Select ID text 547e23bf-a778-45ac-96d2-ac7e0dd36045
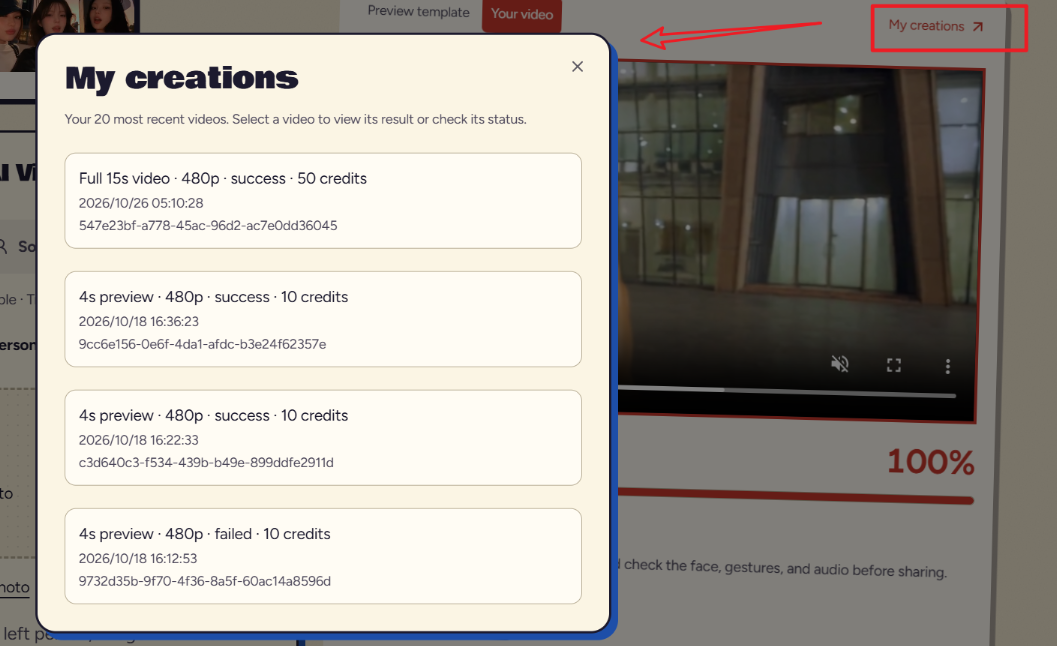The image size is (1057, 646). click(x=208, y=226)
